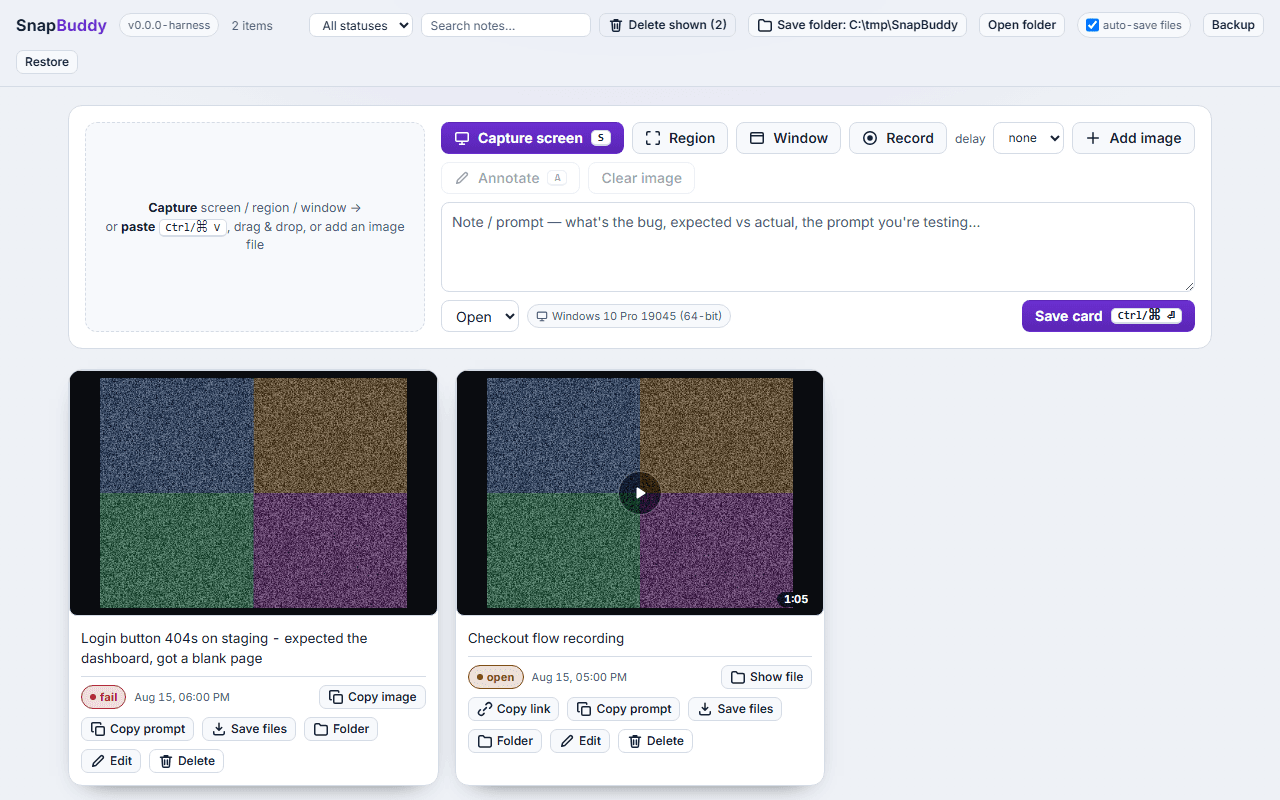This screenshot has width=1280, height=800.
Task: Click the disabled Annotate button
Action: point(510,178)
